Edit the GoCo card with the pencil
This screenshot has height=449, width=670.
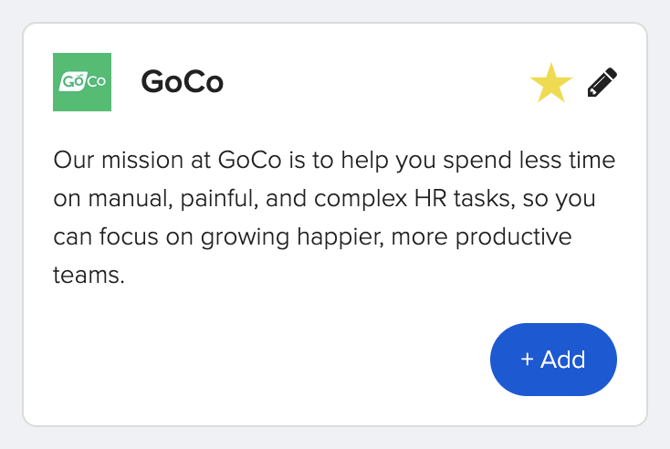602,82
